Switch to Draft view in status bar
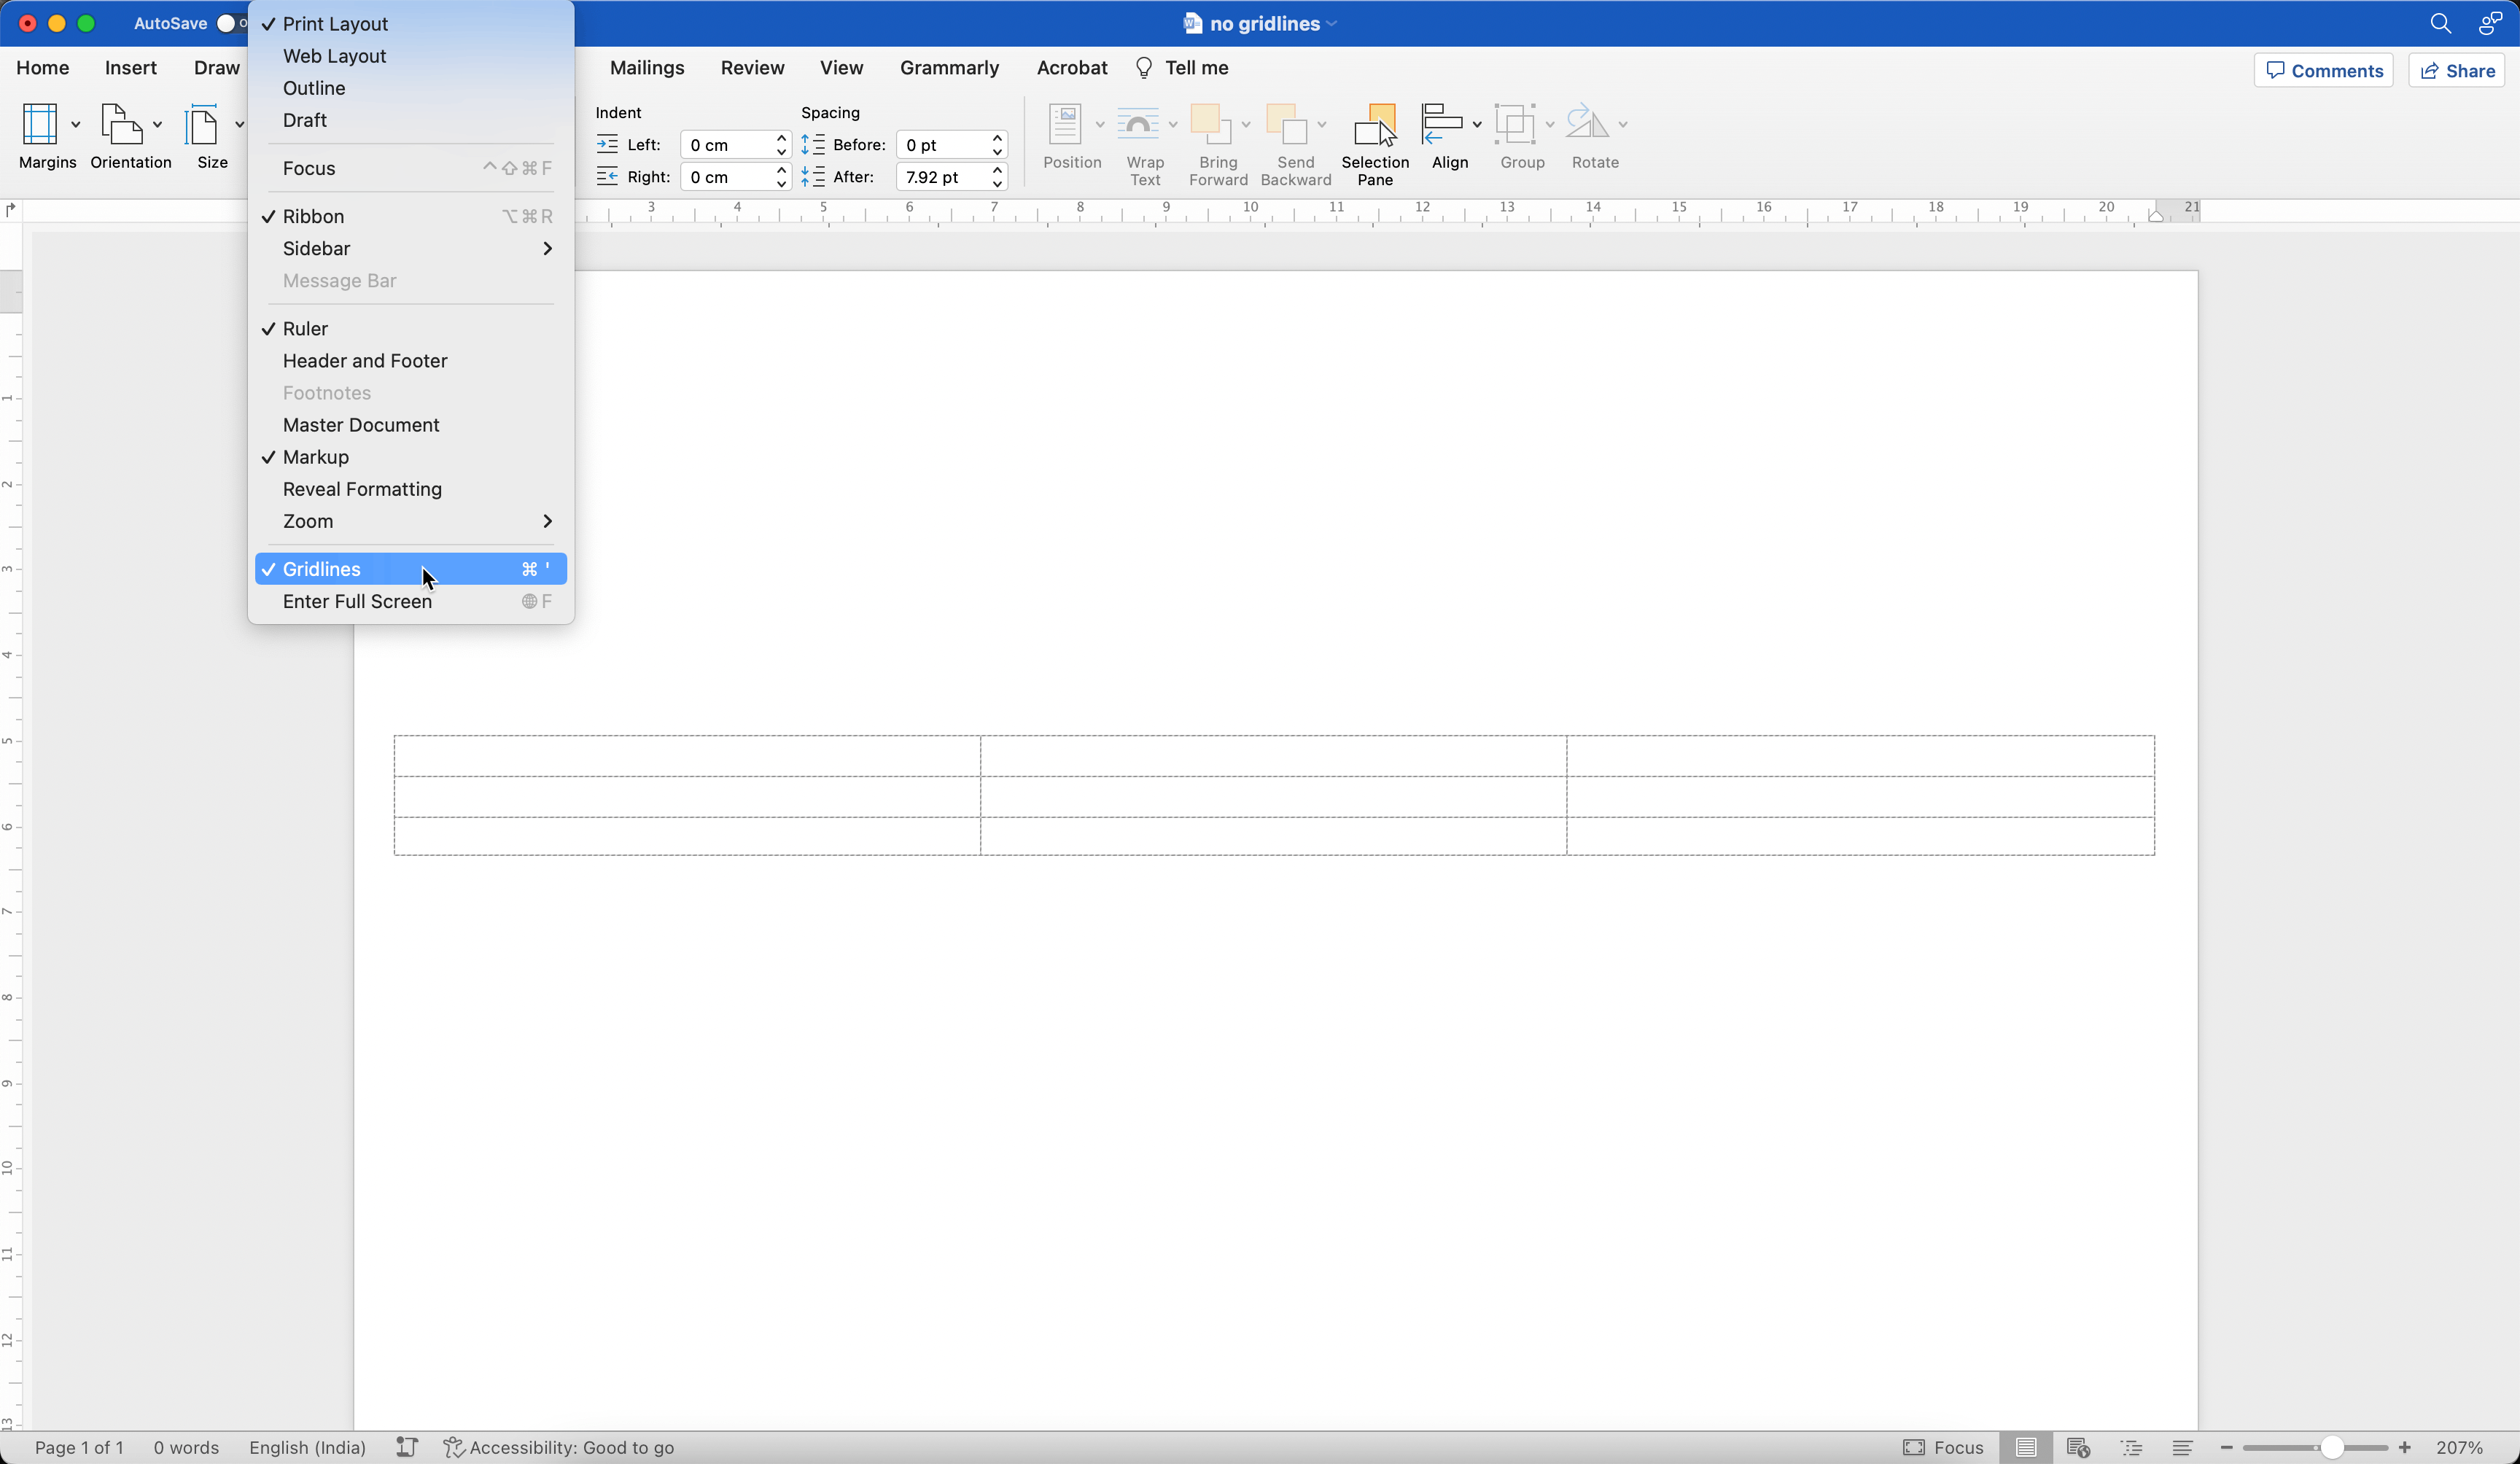Screen dimensions: 2520x1464 point(2183,1447)
